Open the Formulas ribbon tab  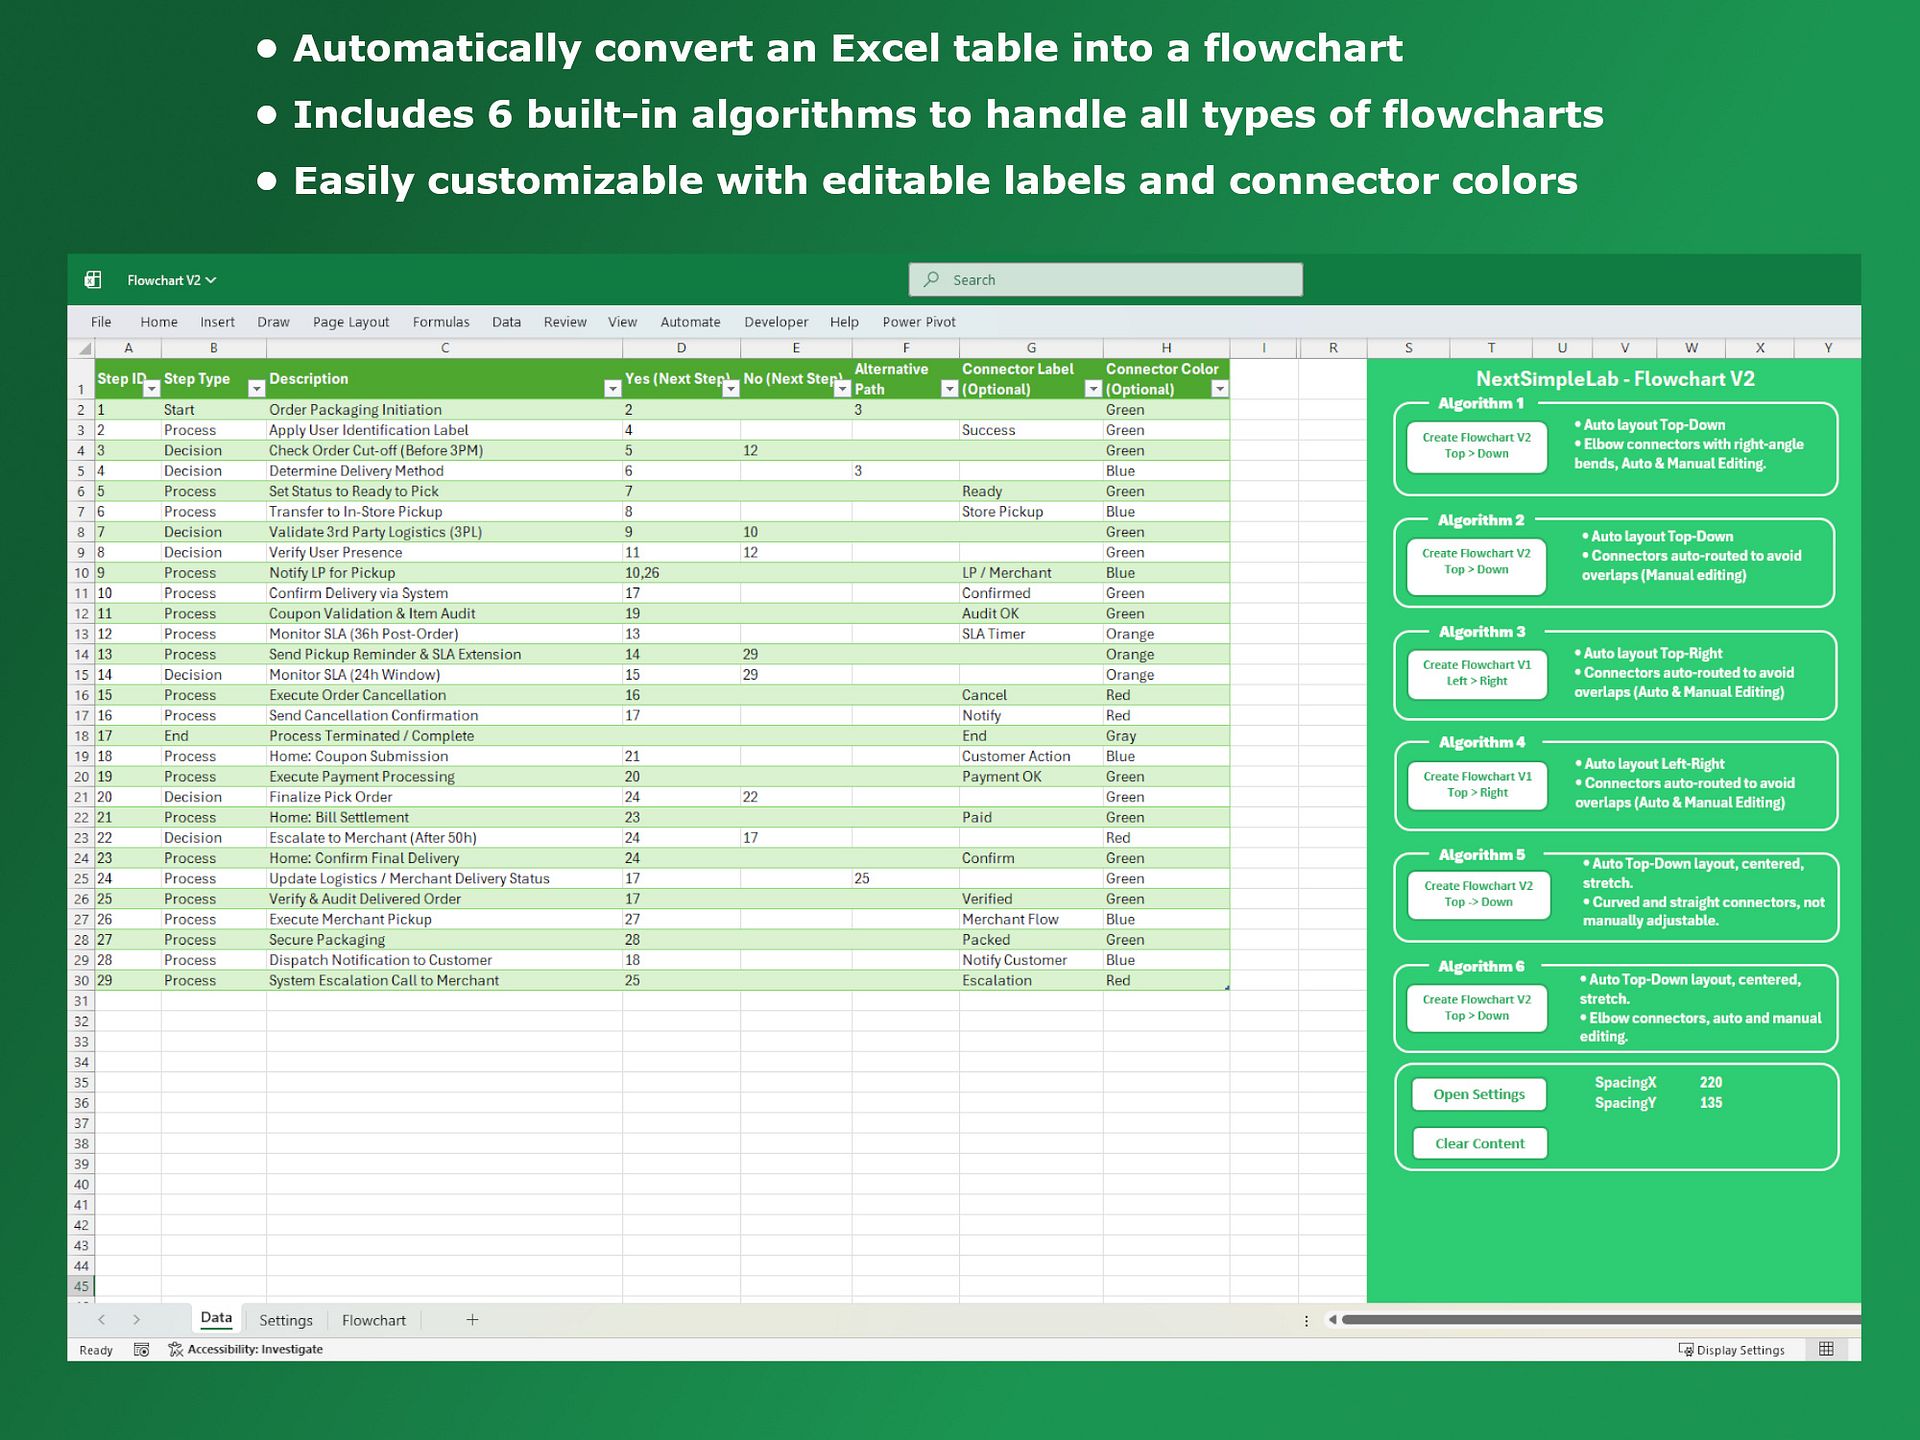(x=441, y=322)
